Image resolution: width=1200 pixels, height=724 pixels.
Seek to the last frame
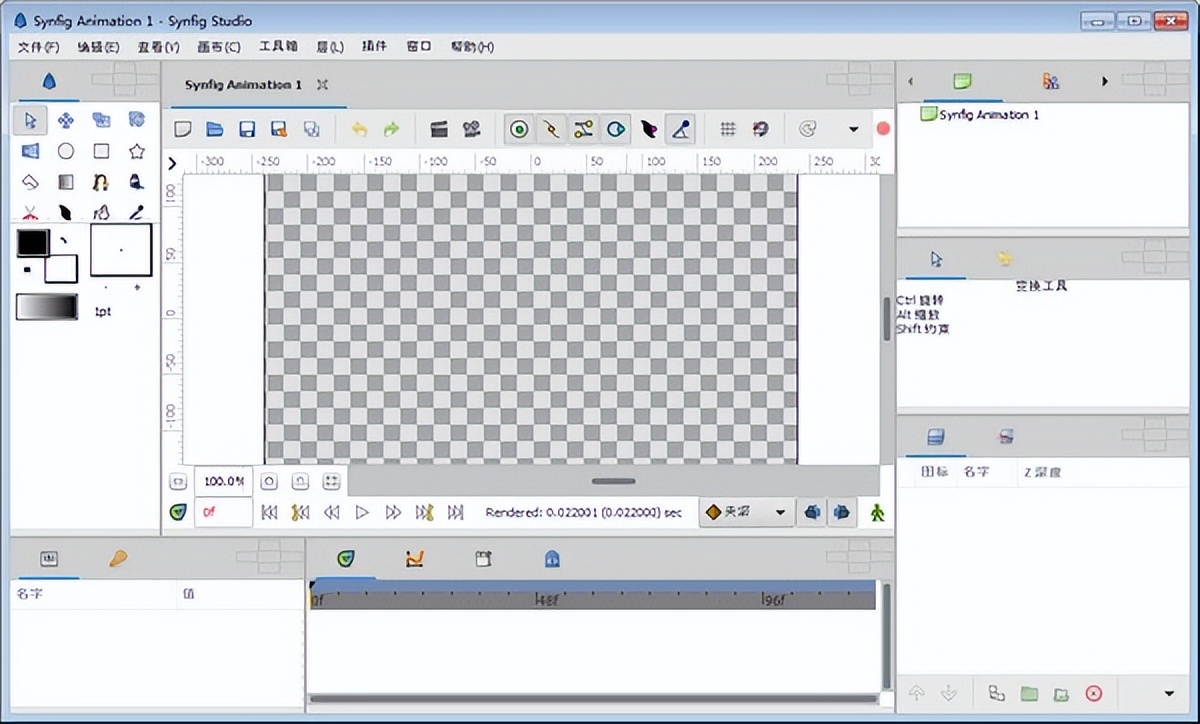[x=456, y=512]
